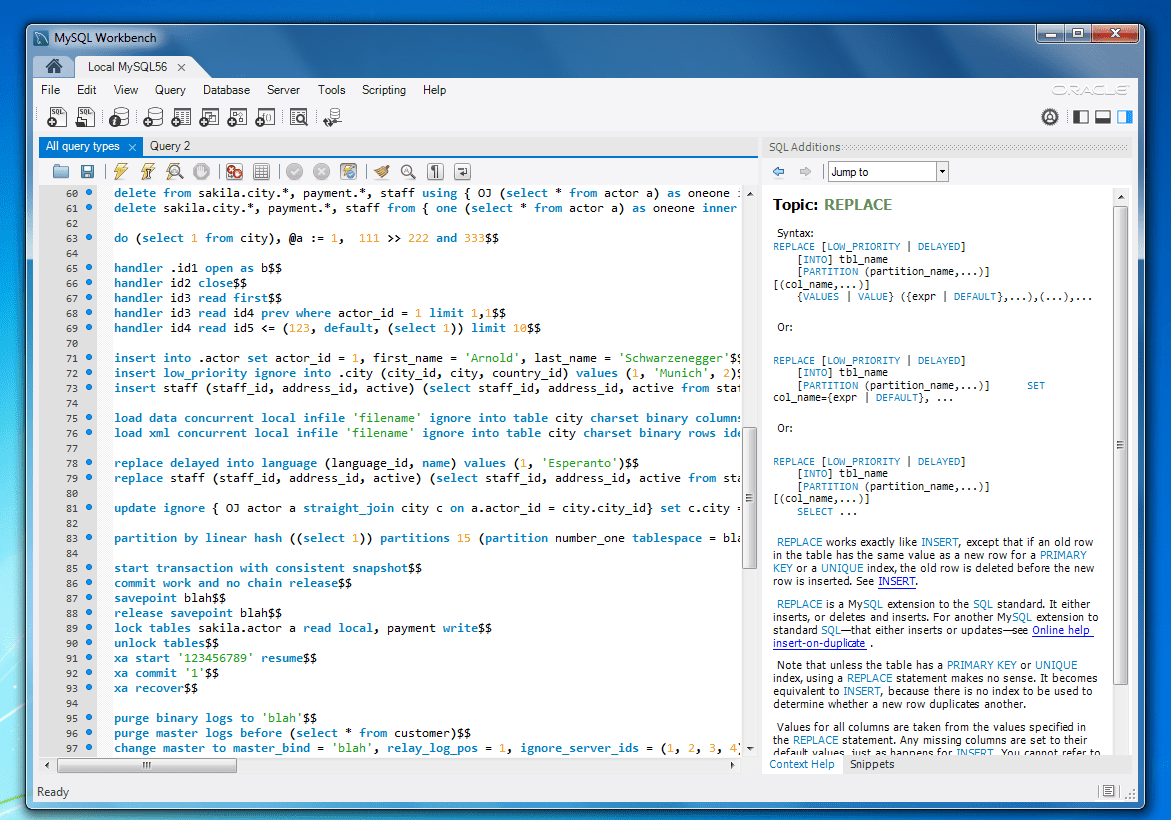
Task: Open the Query menu
Action: coord(169,90)
